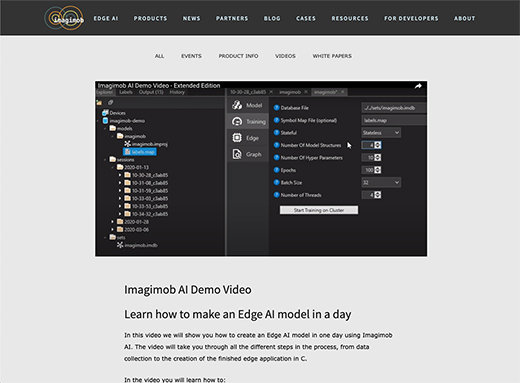Open the Batch Size dropdown showing 32
This screenshot has width=520, height=383.
click(381, 182)
